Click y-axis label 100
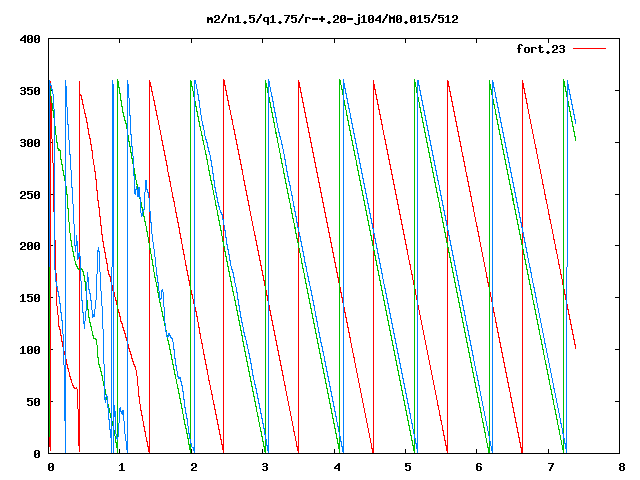640x480 pixels. (x=30, y=350)
